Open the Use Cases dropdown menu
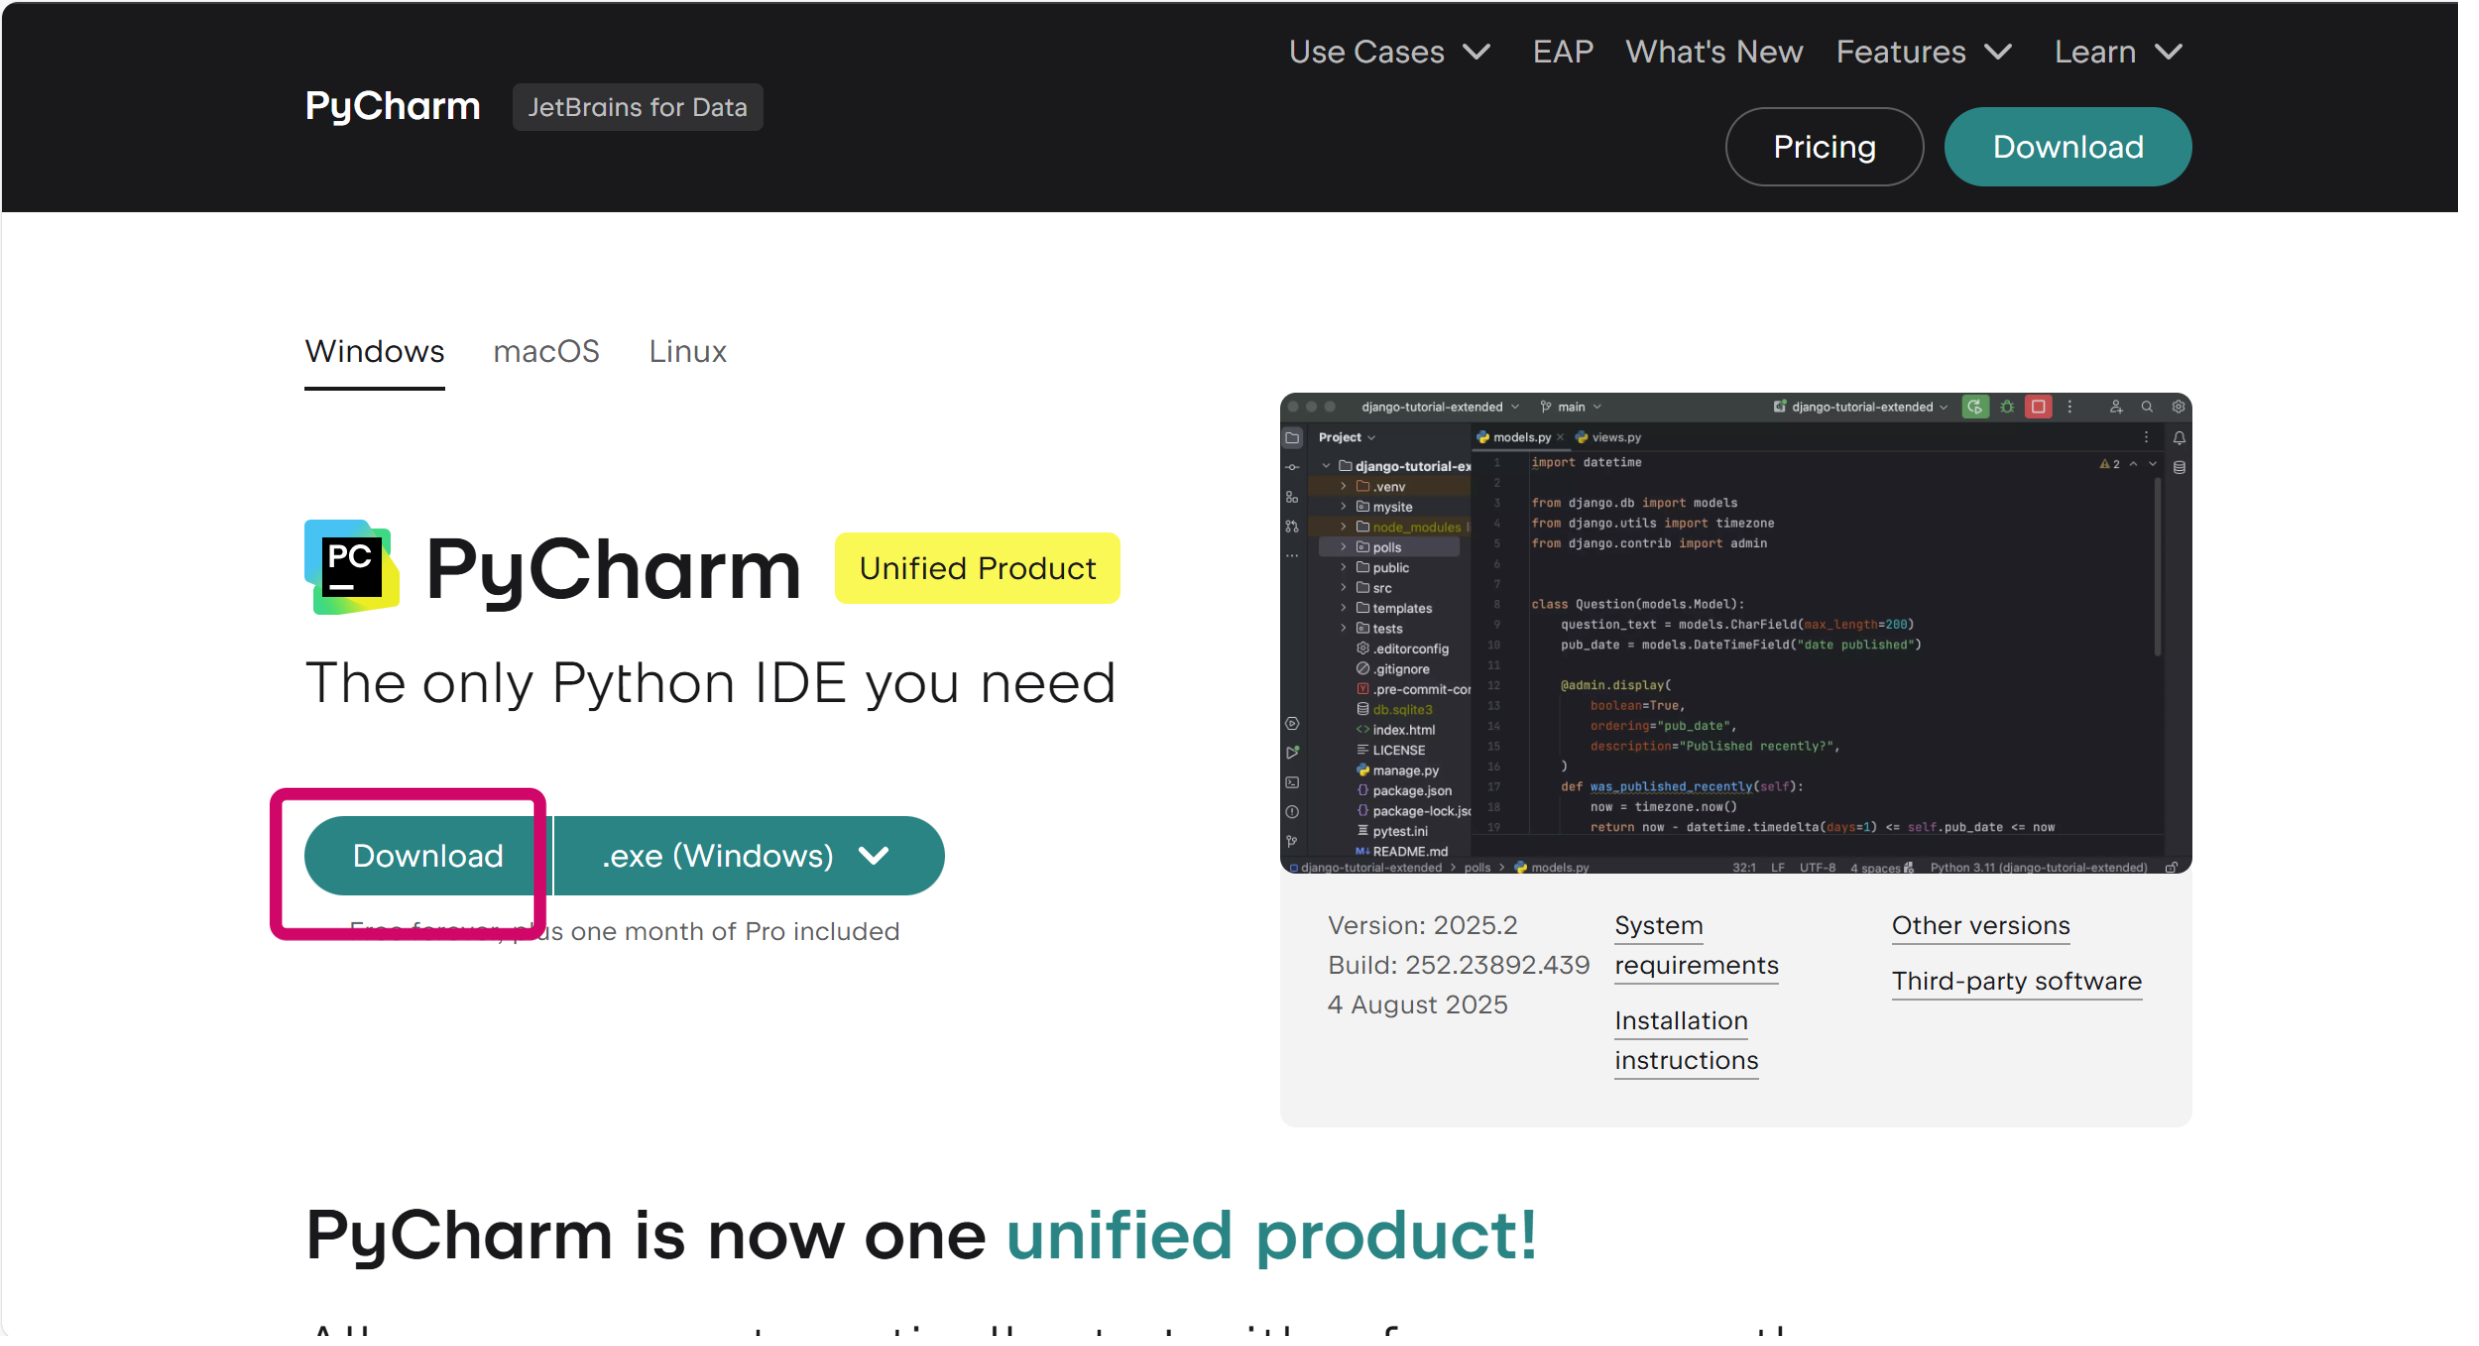Image resolution: width=2479 pixels, height=1346 pixels. point(1389,52)
